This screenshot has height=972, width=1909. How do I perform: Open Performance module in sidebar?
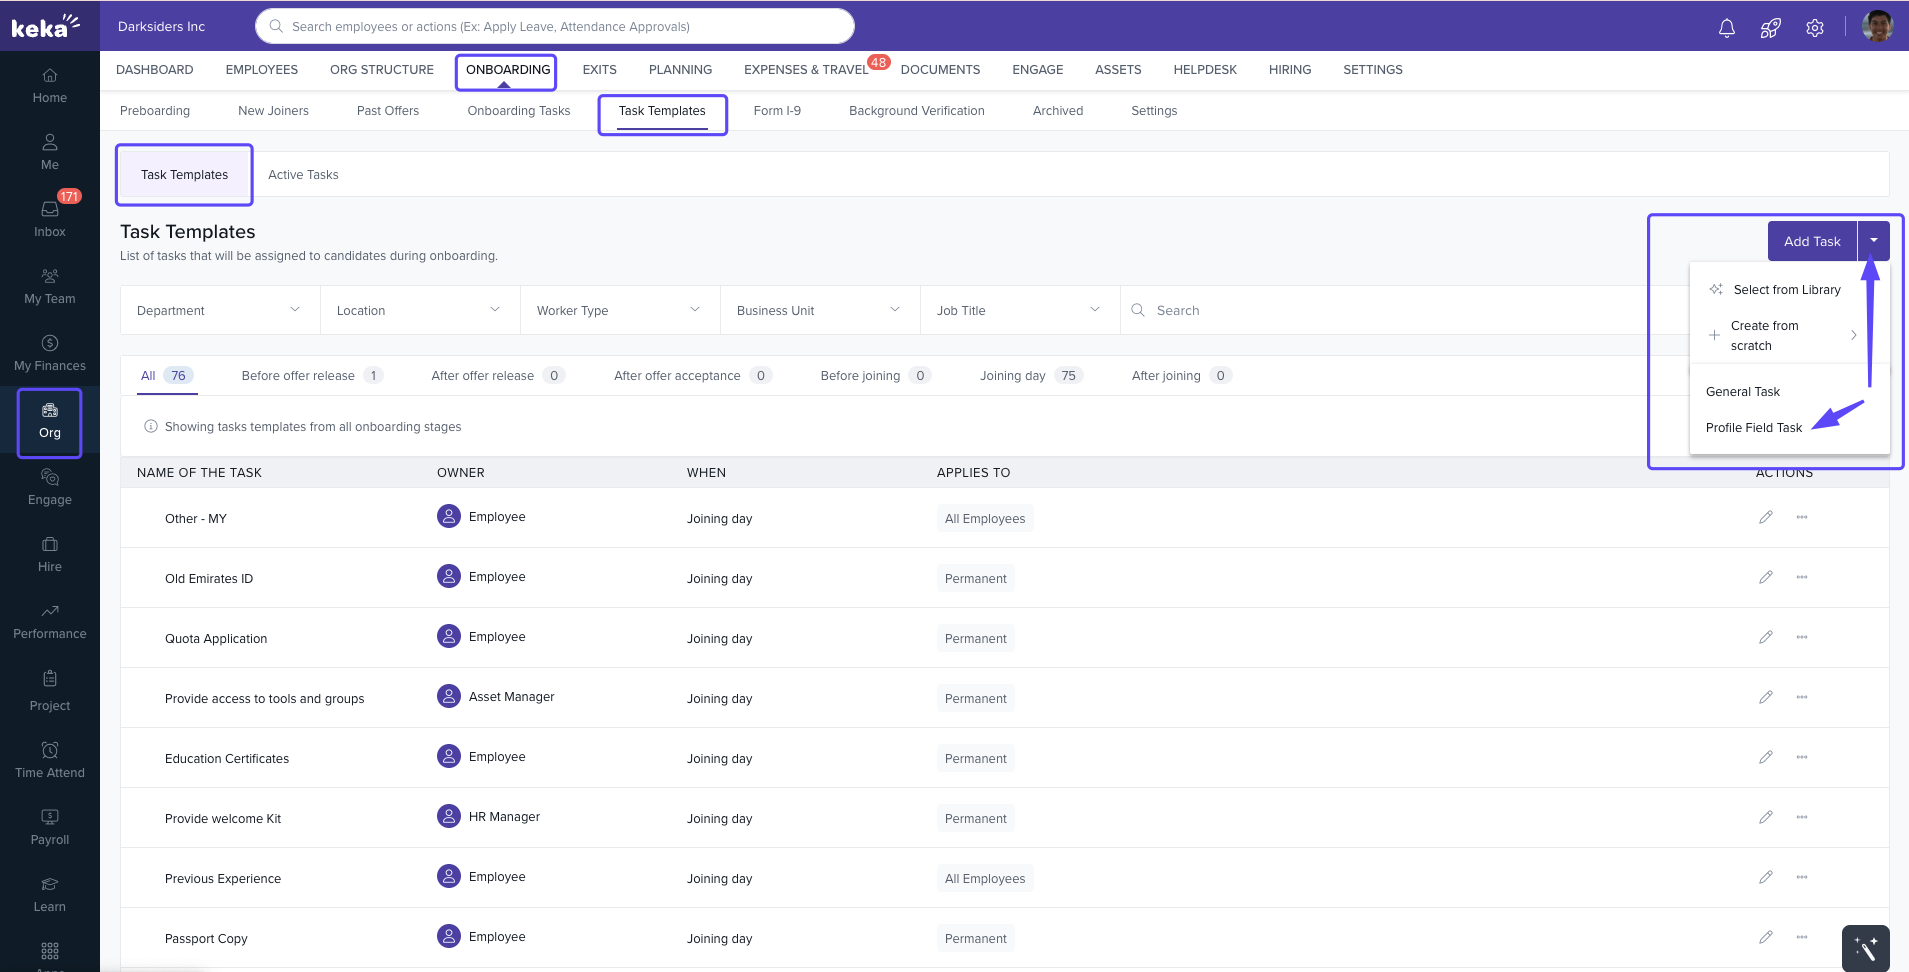point(50,621)
